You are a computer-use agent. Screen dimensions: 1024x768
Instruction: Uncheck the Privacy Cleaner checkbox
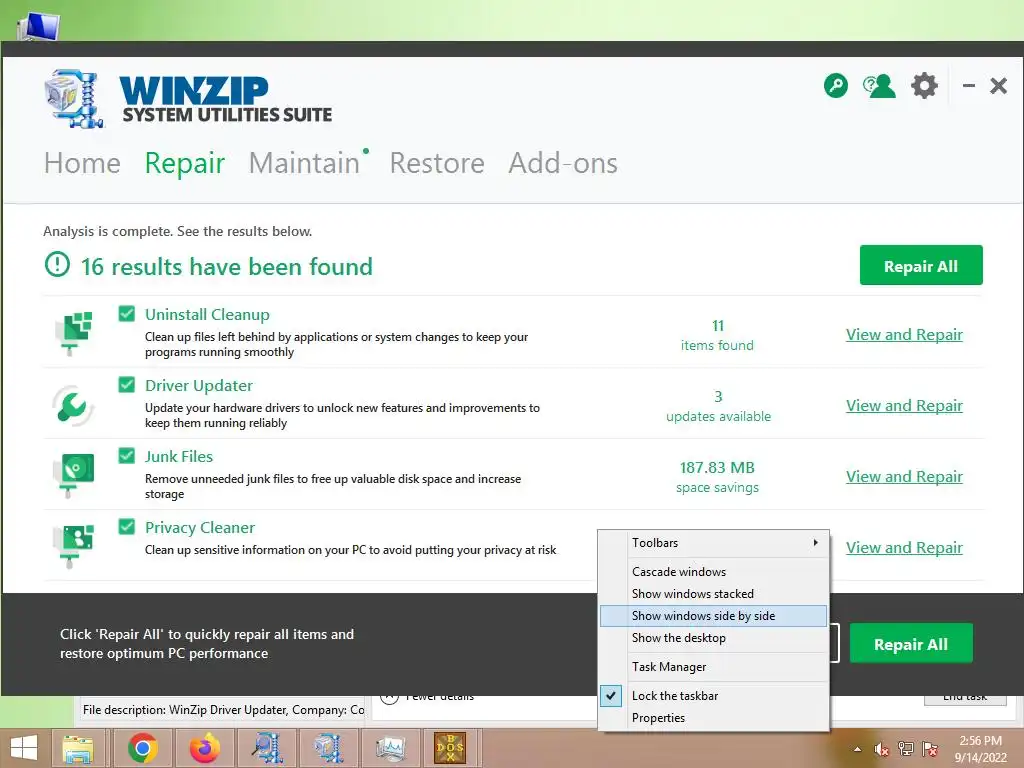(127, 526)
